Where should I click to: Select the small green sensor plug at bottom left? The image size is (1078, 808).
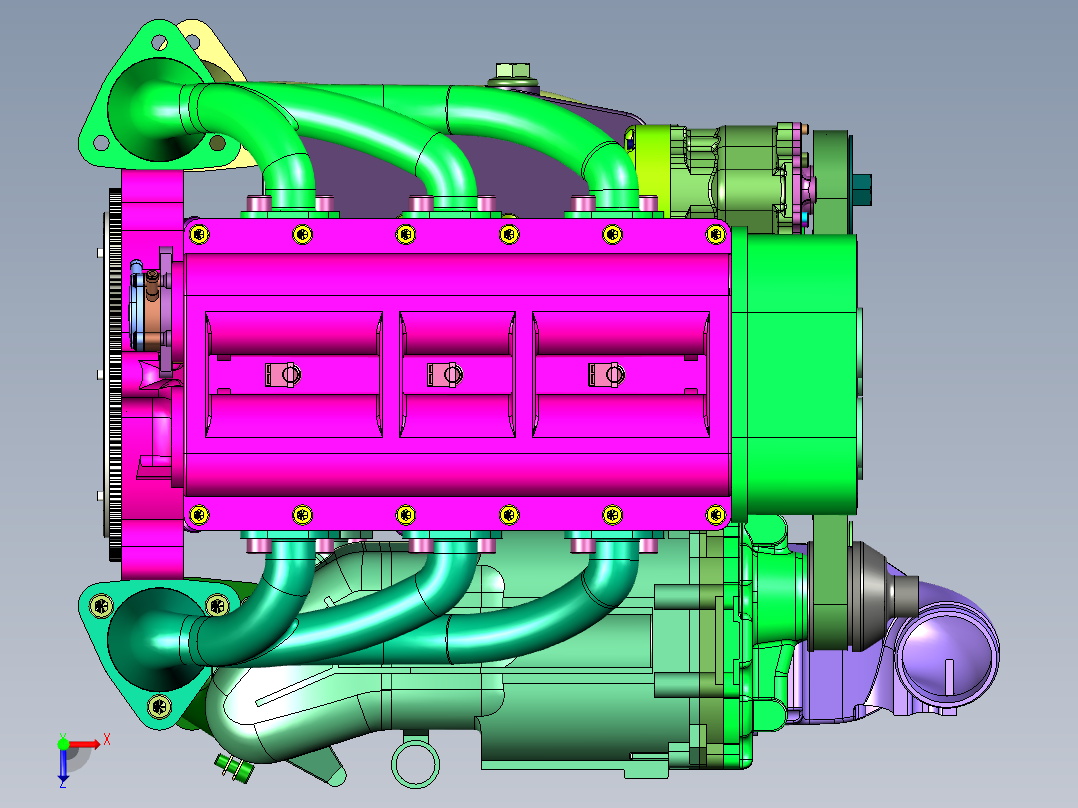click(234, 767)
